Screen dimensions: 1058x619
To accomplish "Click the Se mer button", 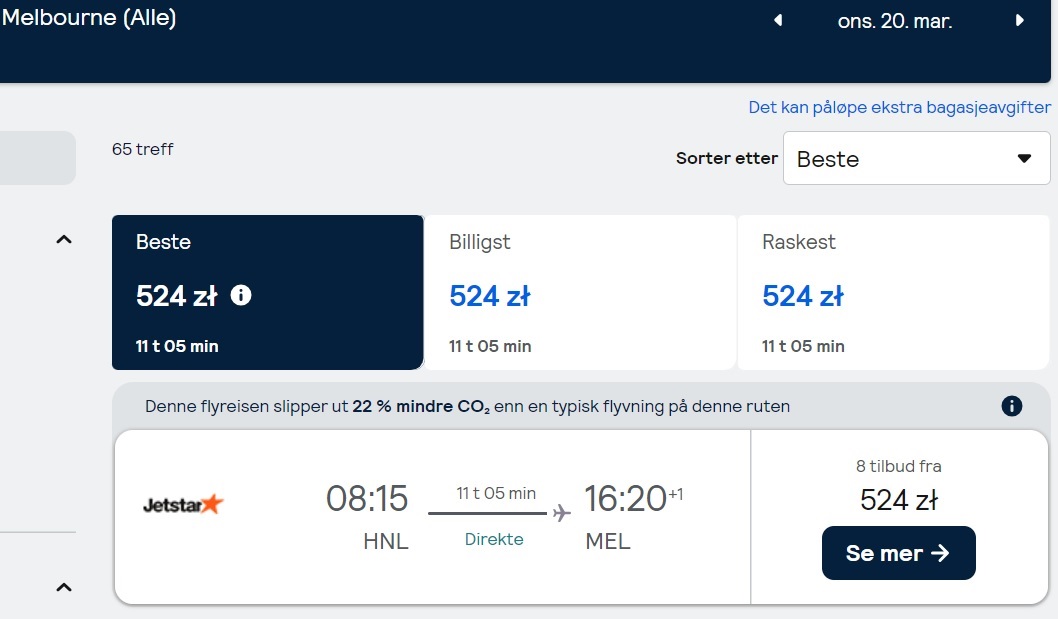I will pos(899,553).
